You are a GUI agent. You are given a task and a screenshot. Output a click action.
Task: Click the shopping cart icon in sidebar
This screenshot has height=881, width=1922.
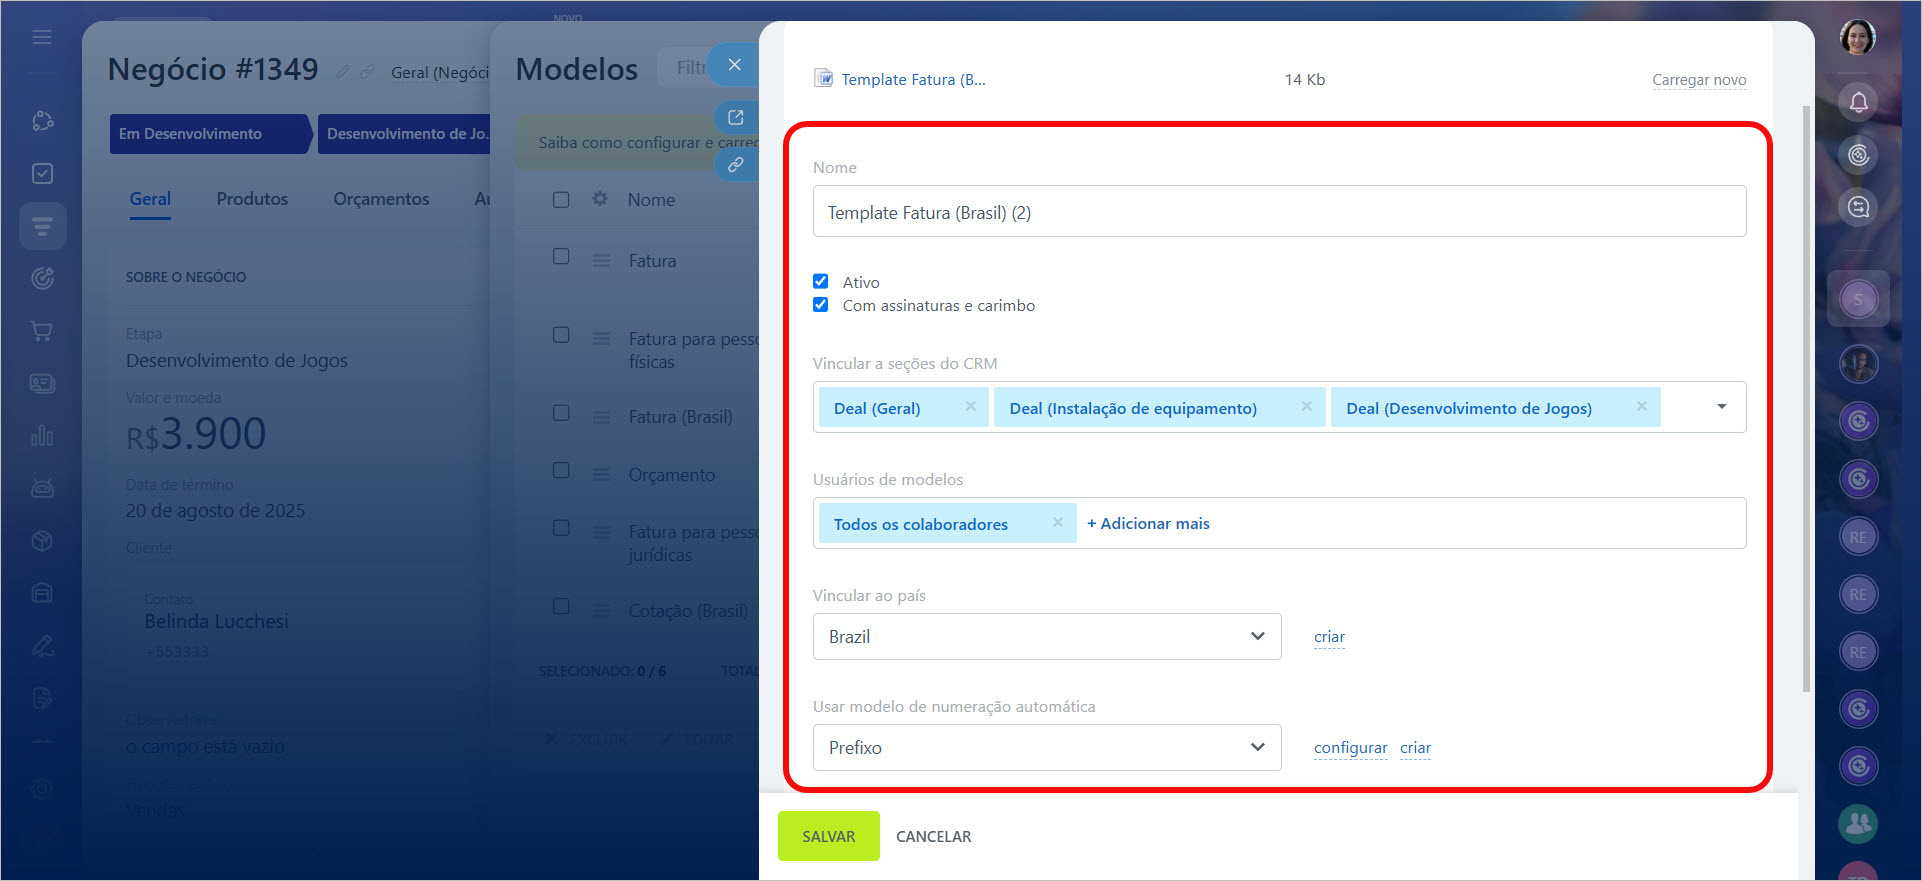[x=42, y=331]
